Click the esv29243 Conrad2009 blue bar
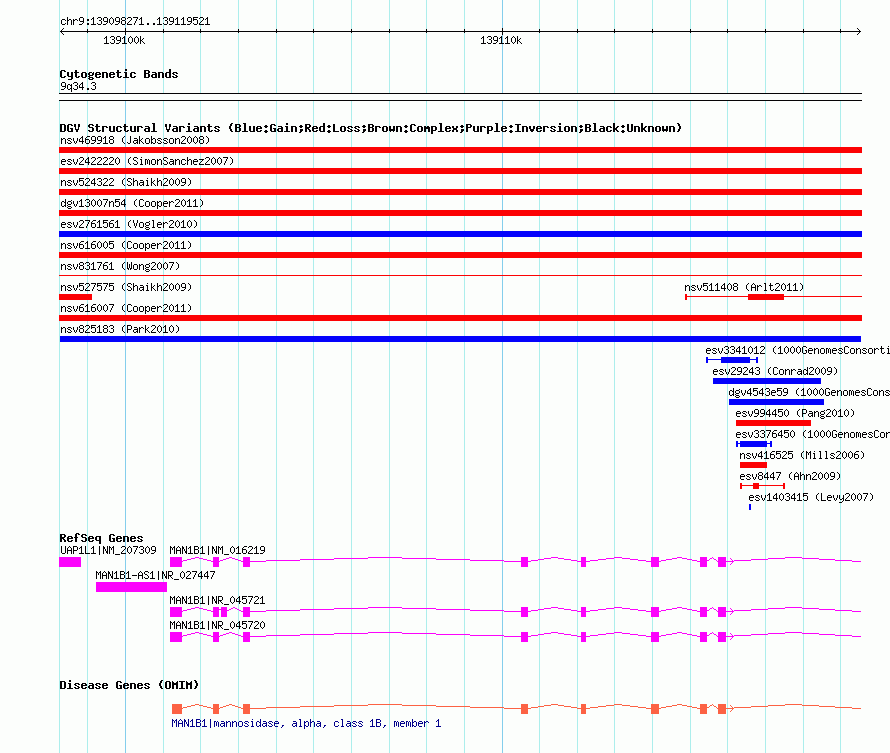 click(x=766, y=381)
